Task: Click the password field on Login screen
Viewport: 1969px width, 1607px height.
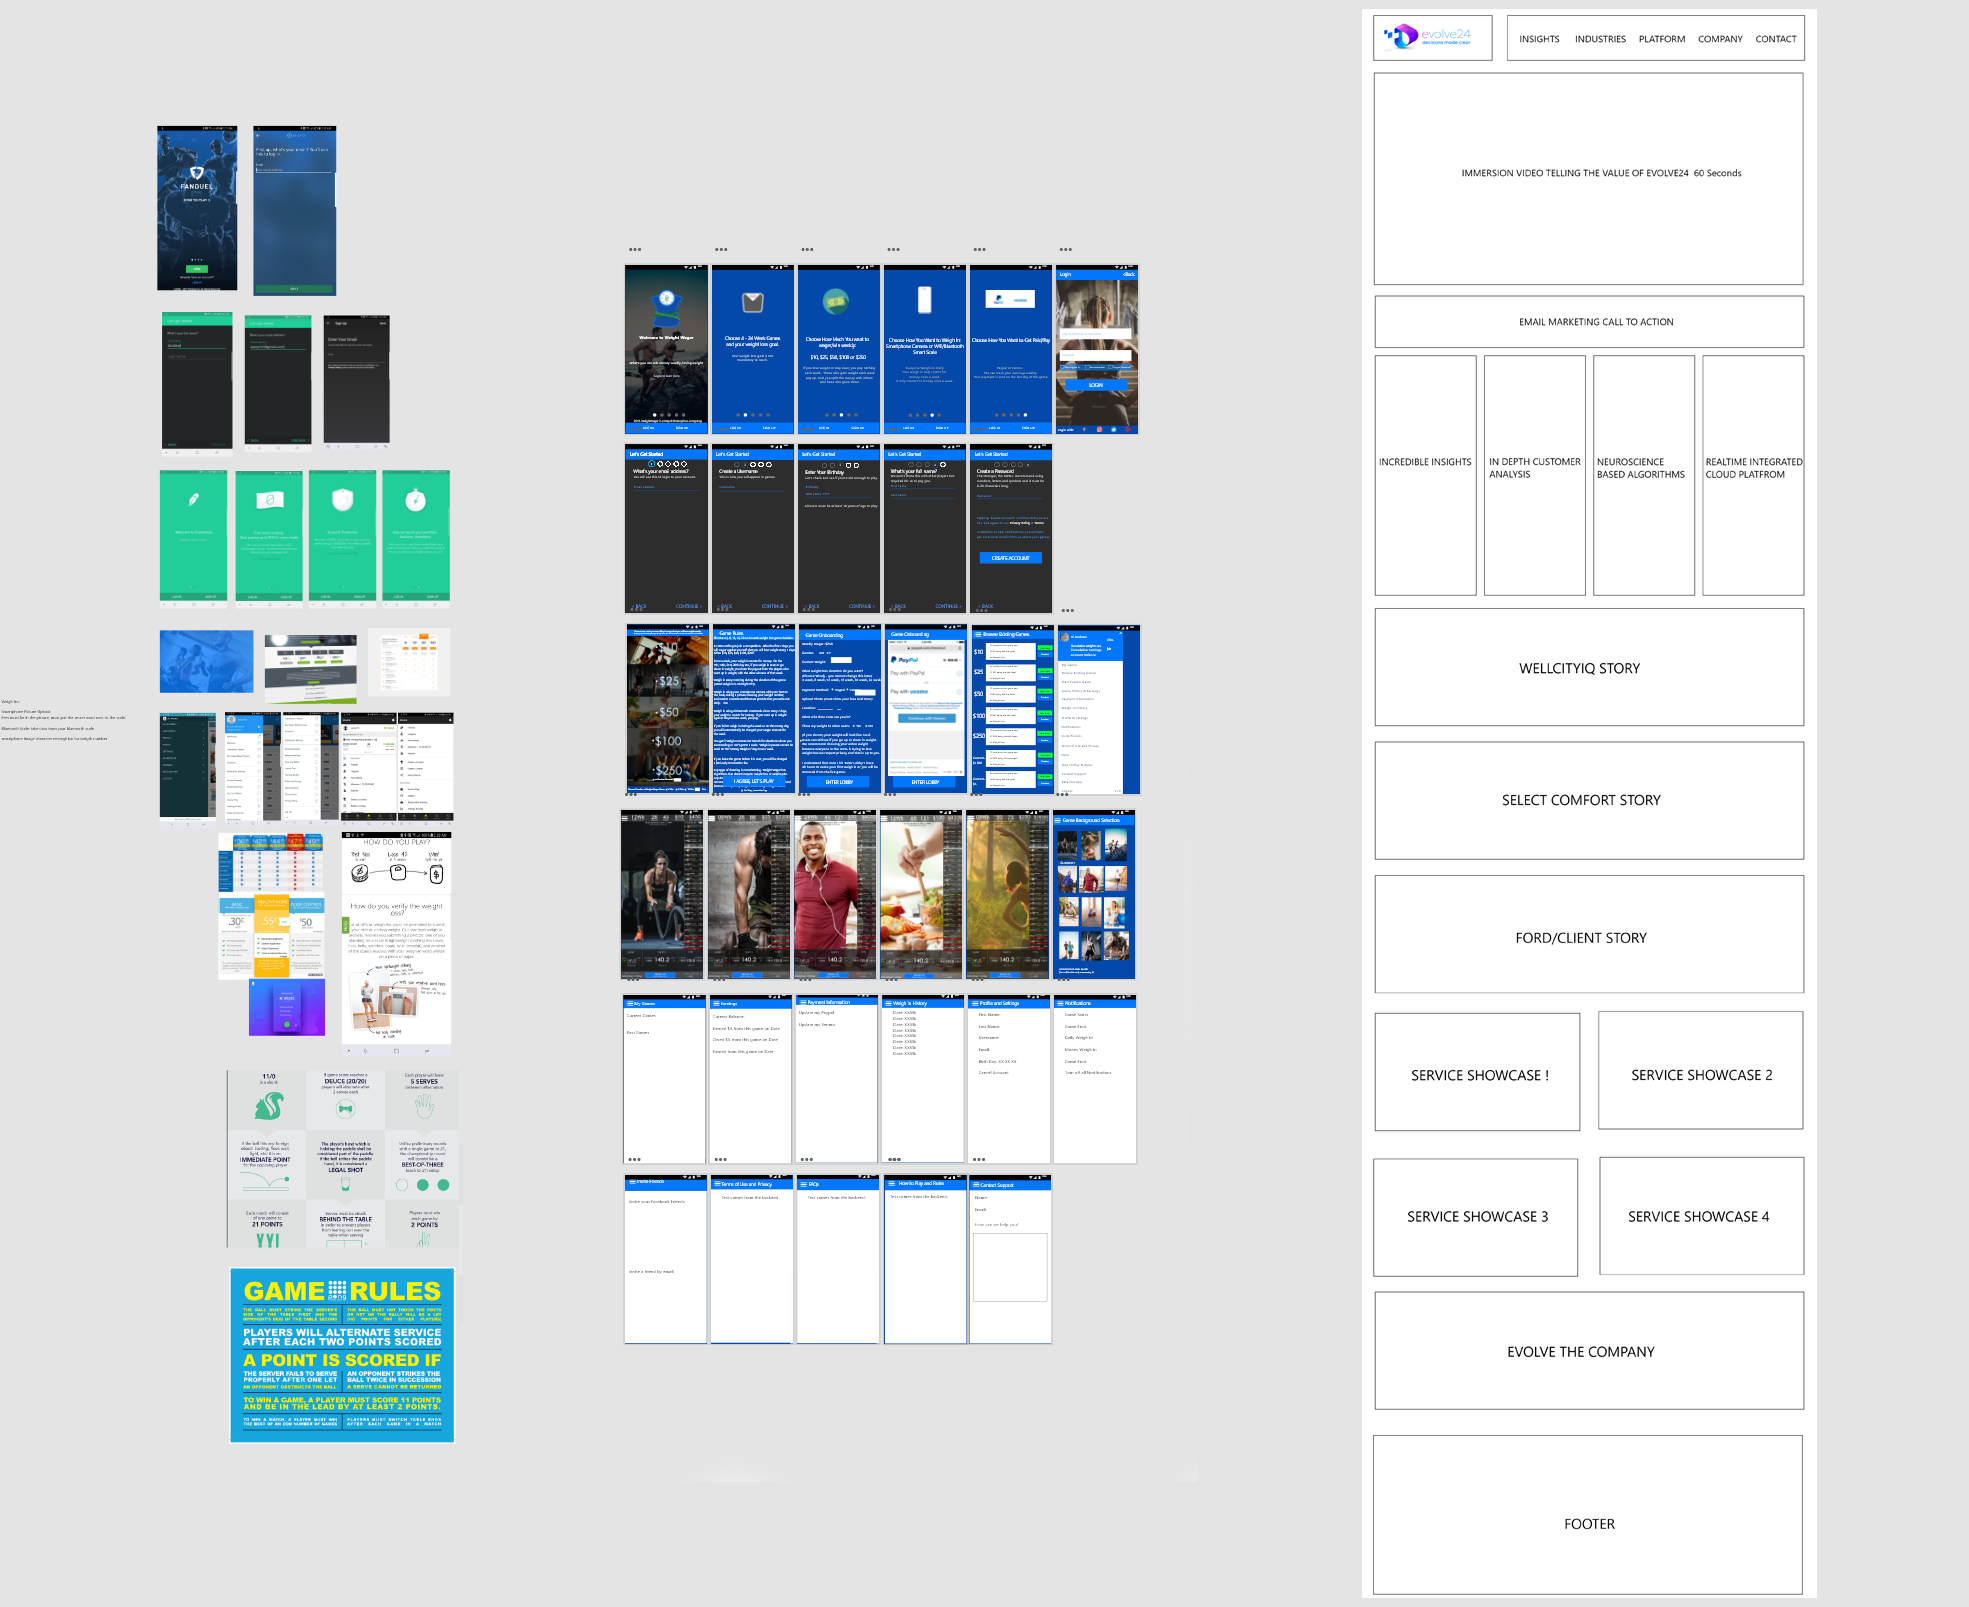Action: pyautogui.click(x=1096, y=354)
